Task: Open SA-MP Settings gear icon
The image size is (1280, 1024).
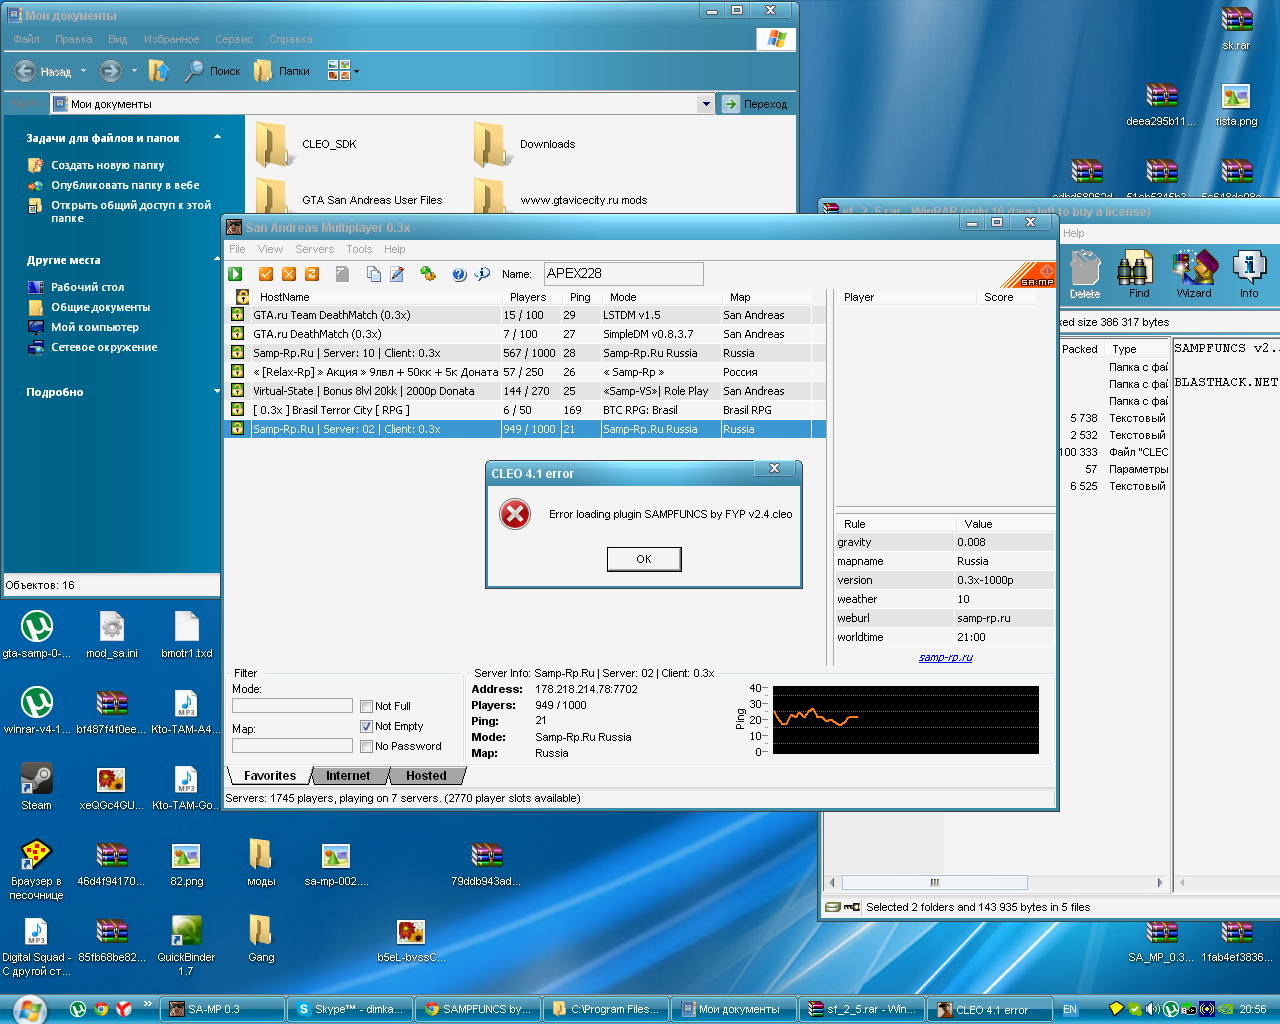Action: coord(428,274)
